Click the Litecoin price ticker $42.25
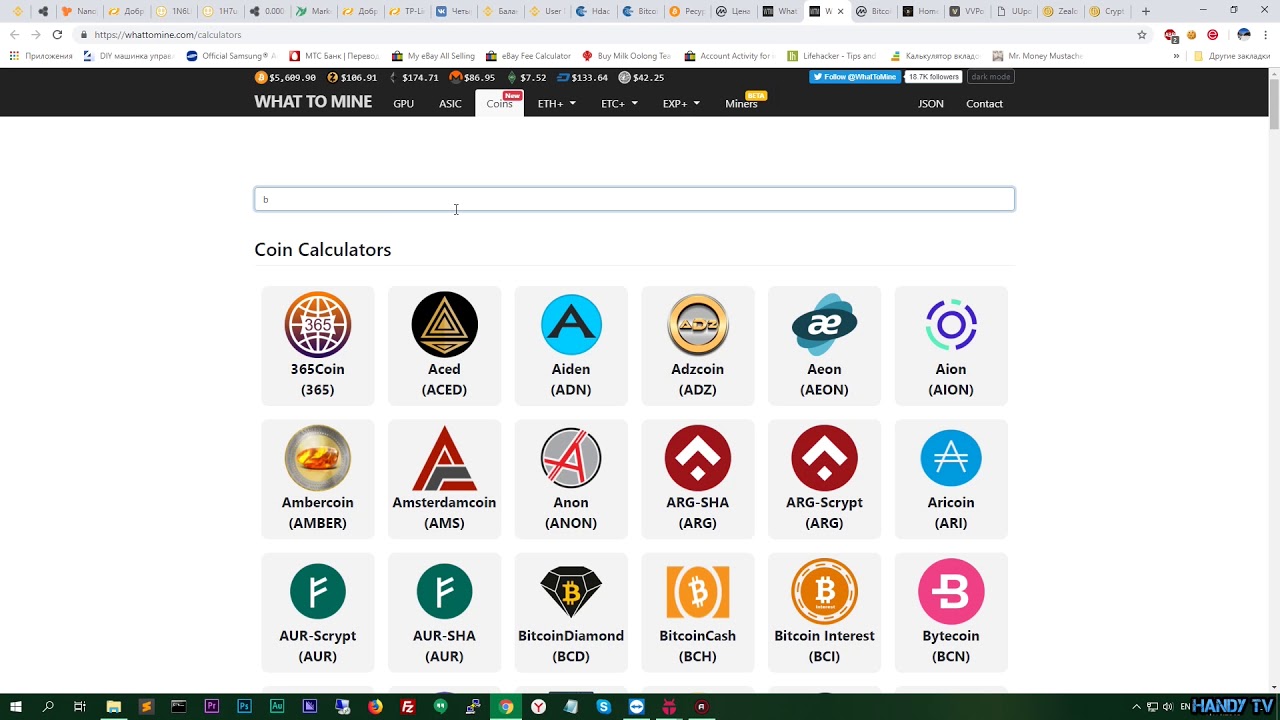This screenshot has height=720, width=1280. coord(641,77)
